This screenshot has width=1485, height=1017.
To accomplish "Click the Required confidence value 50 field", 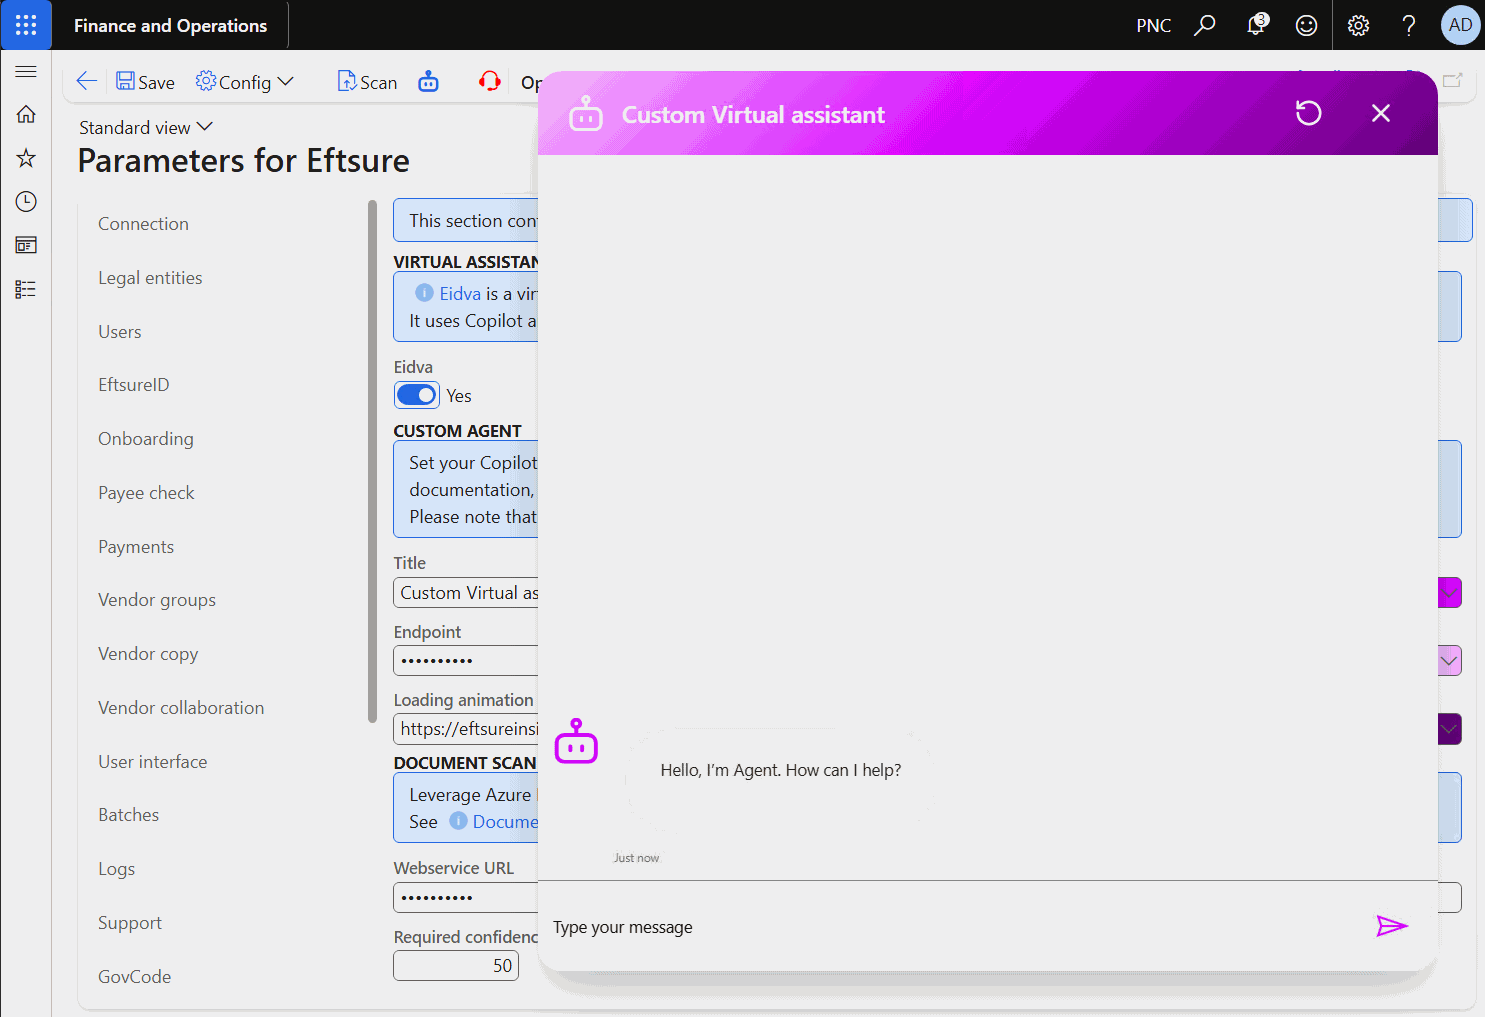I will click(456, 966).
